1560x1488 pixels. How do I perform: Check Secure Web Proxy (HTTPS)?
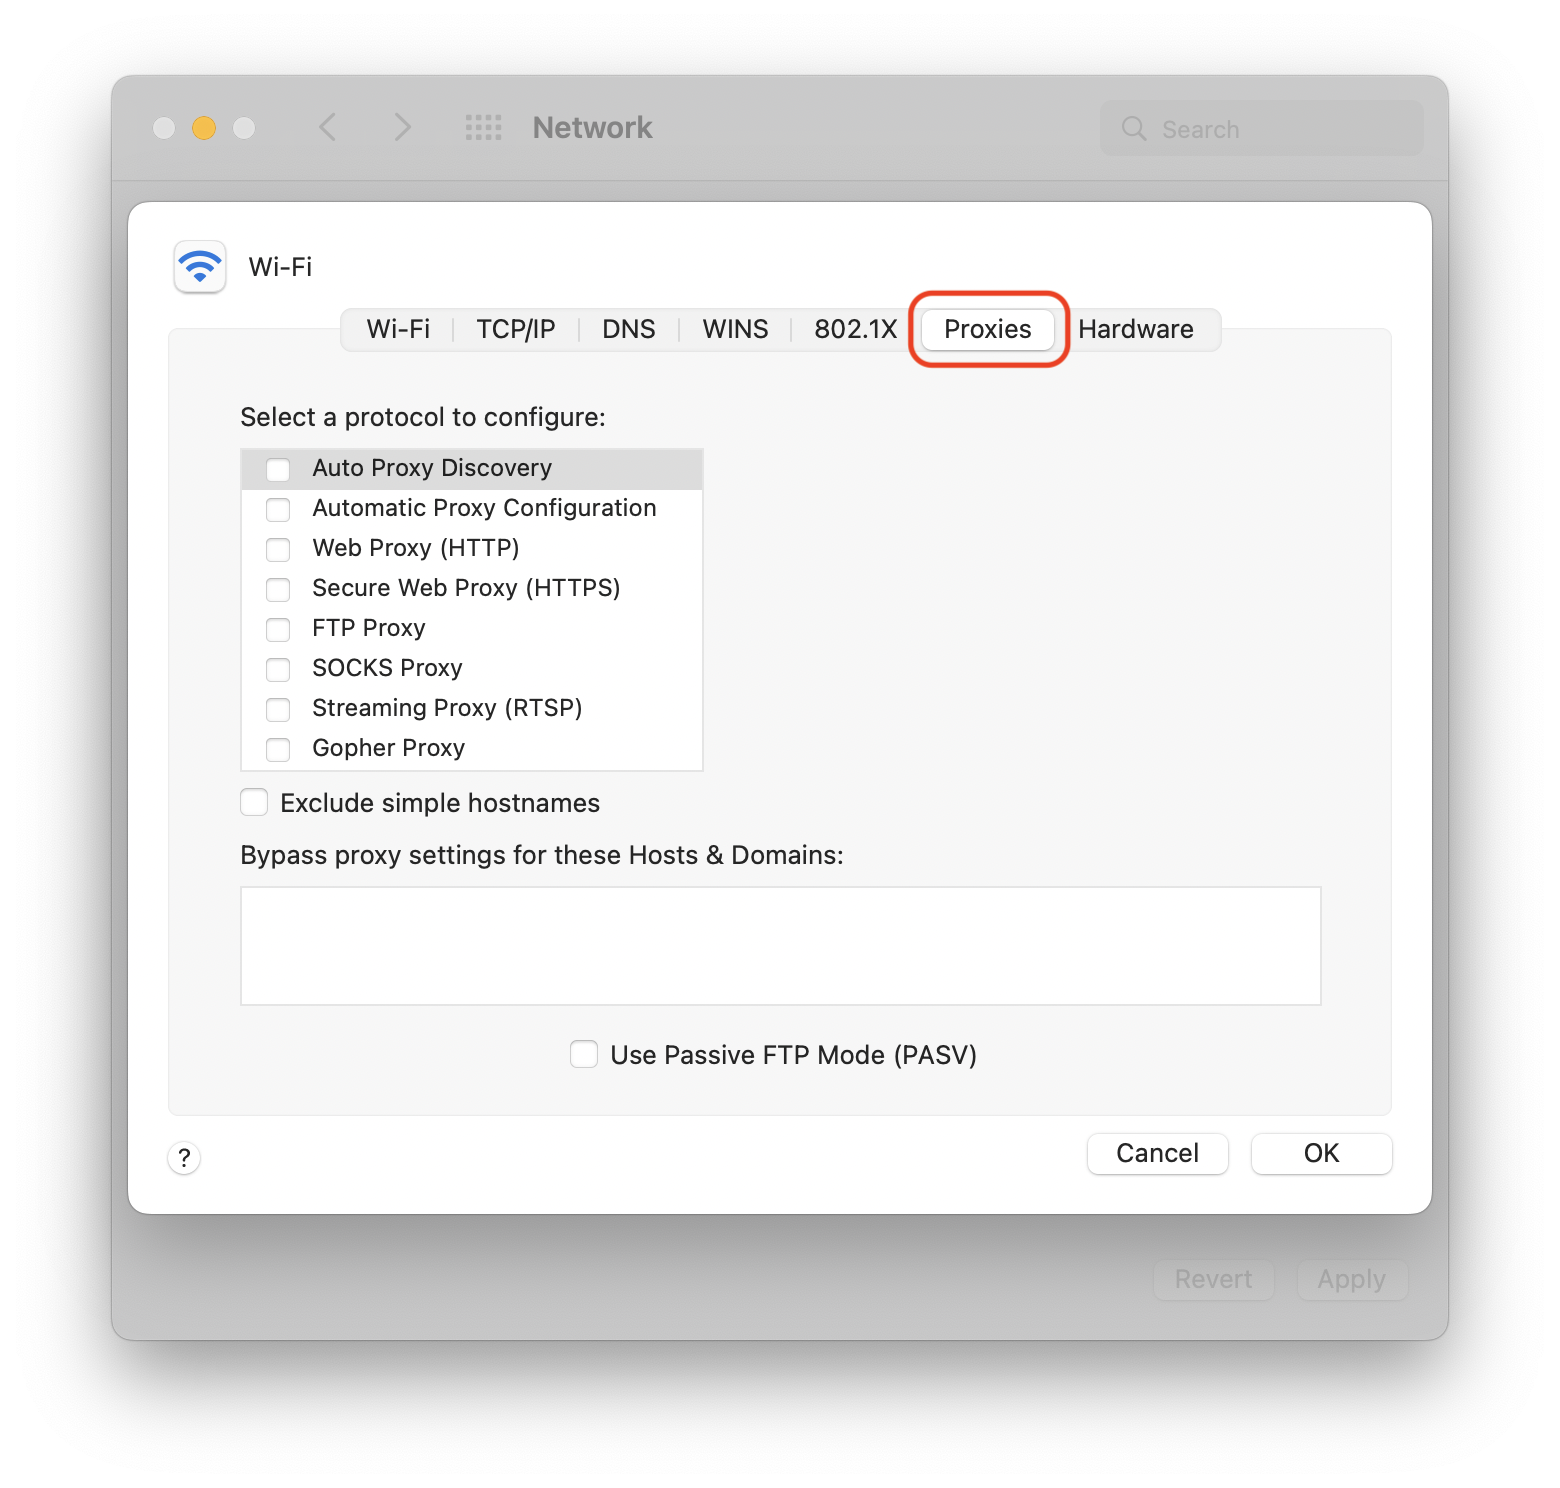point(278,589)
